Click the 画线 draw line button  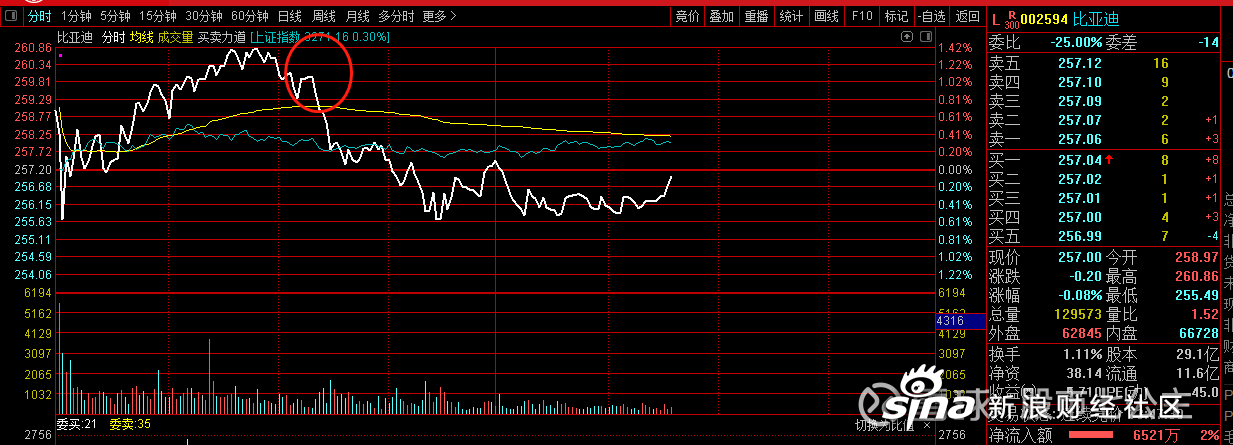pos(826,16)
